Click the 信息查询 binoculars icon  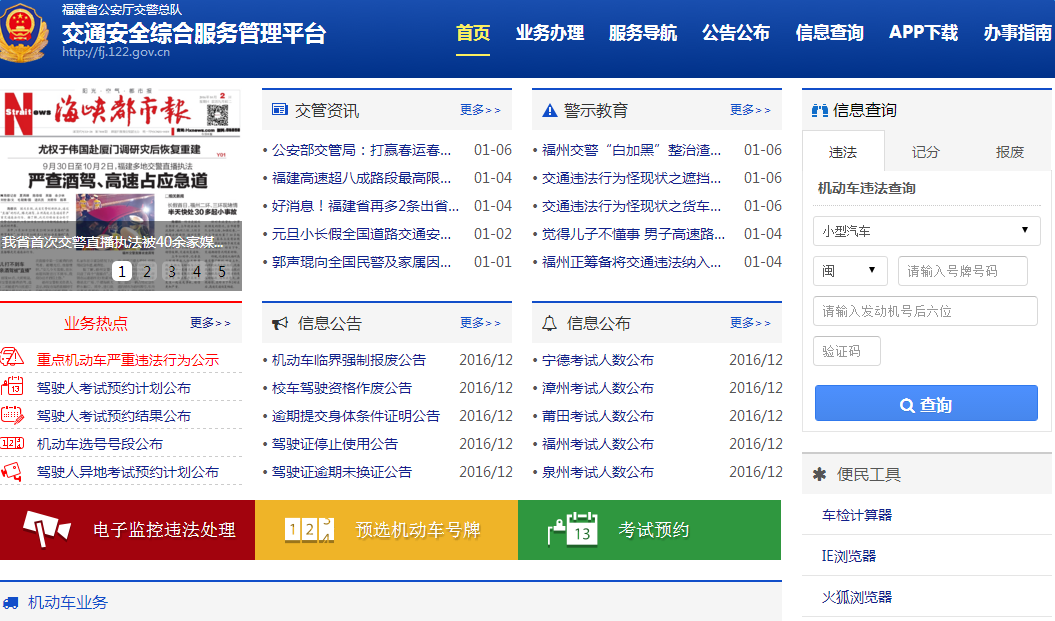coord(820,110)
